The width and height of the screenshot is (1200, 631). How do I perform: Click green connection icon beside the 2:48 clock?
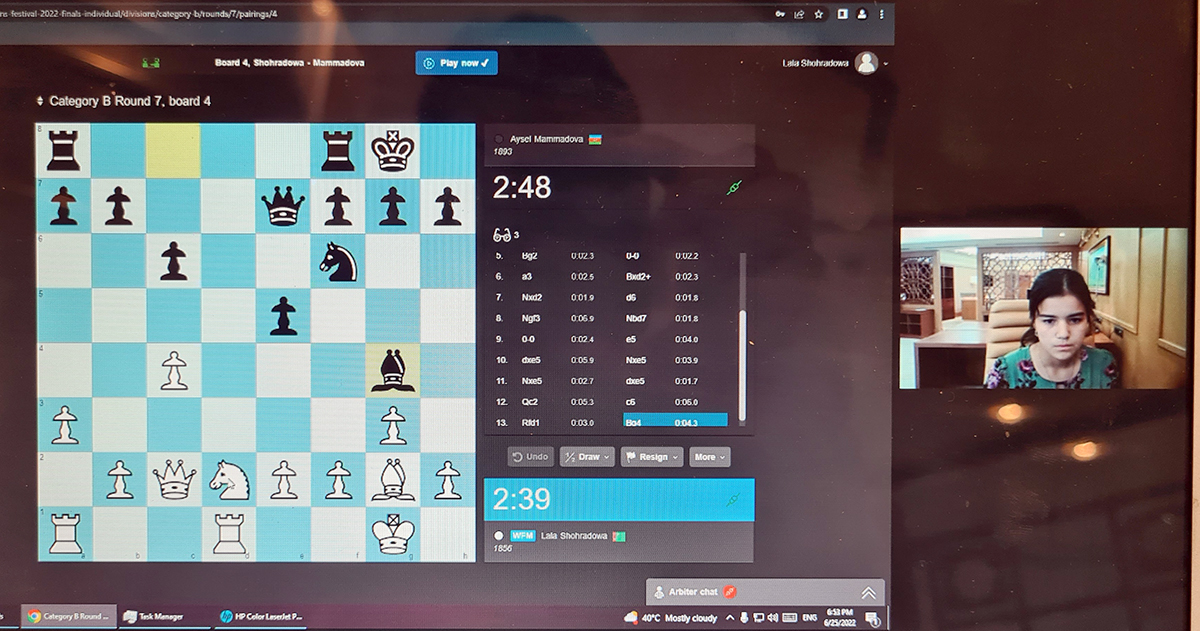733,188
